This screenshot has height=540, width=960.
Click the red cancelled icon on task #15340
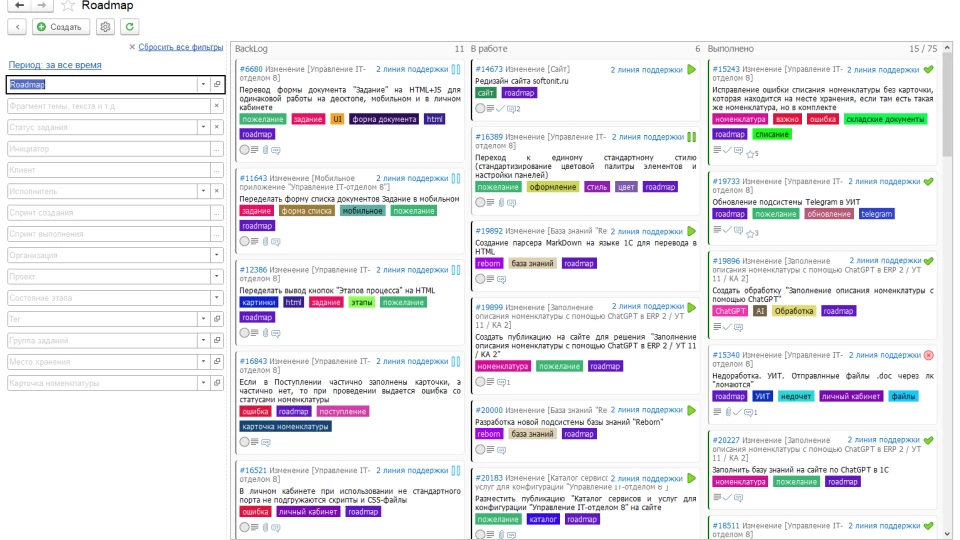point(928,355)
